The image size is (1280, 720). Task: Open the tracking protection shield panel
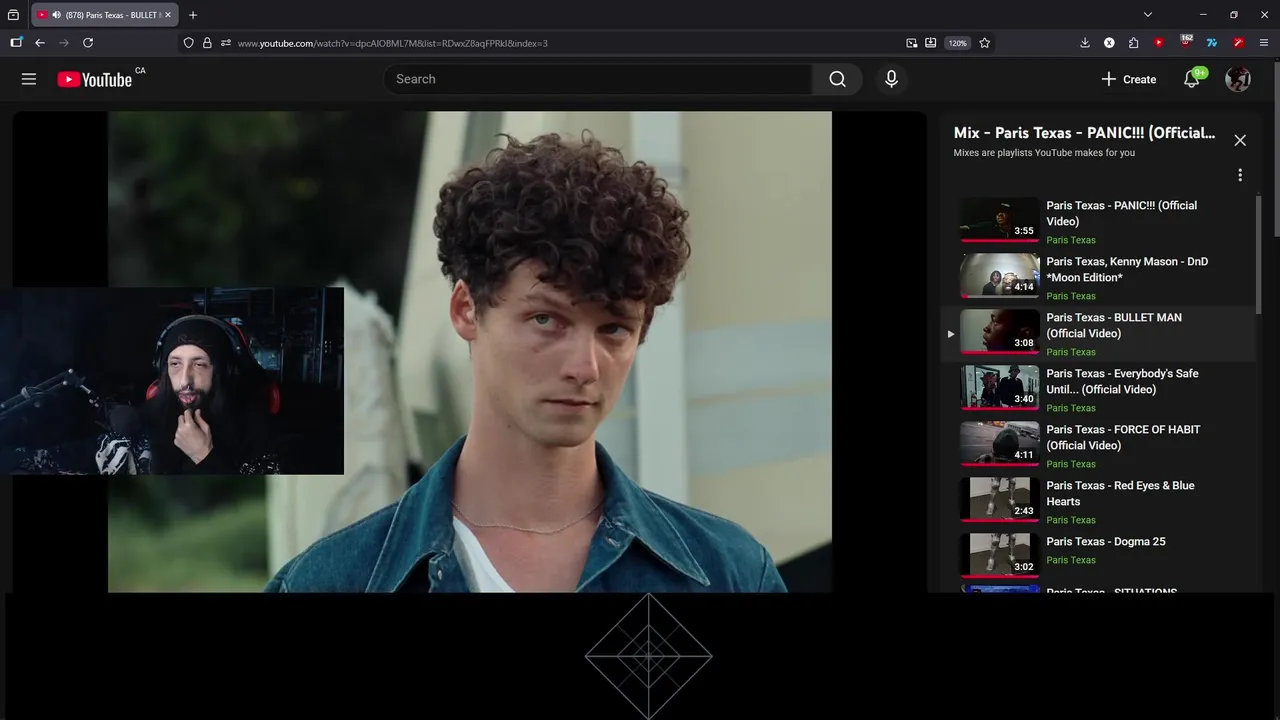(x=188, y=43)
